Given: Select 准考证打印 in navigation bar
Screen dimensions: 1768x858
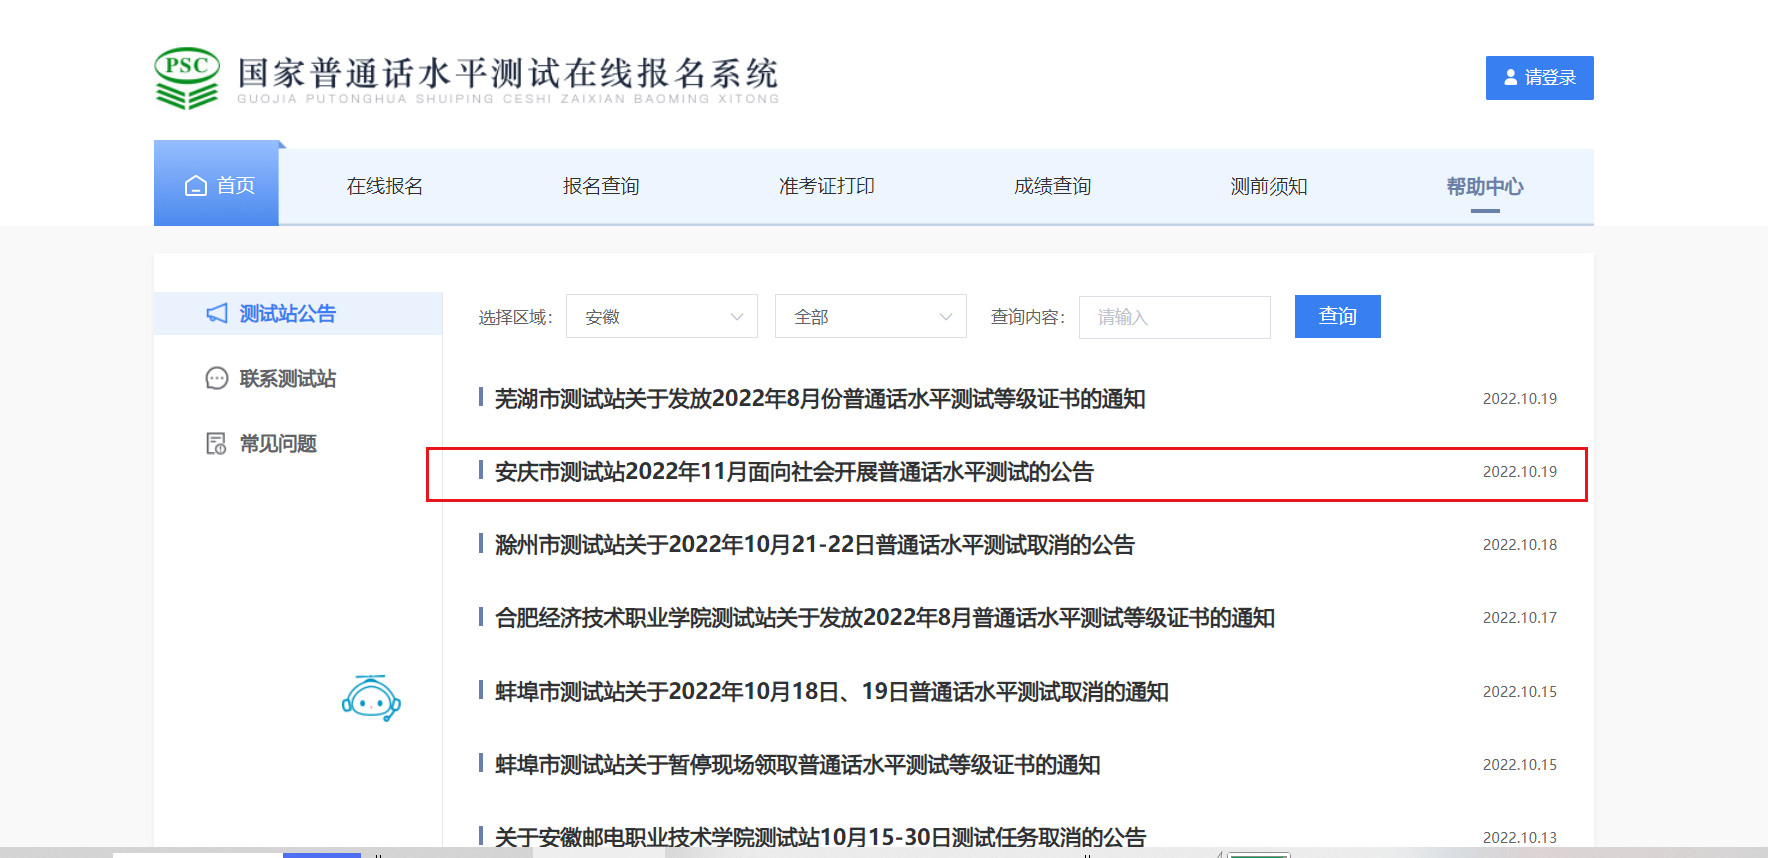Looking at the screenshot, I should (826, 187).
